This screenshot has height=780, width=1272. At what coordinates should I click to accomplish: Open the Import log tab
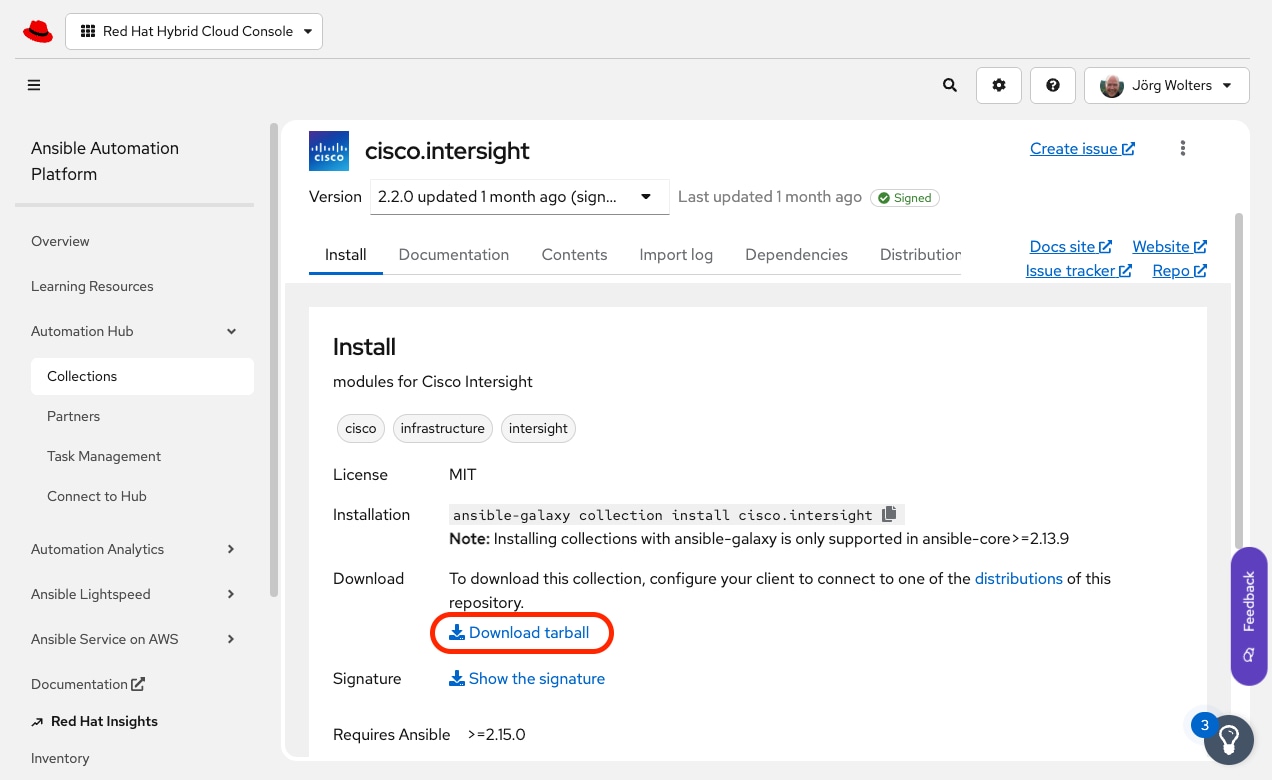point(676,255)
